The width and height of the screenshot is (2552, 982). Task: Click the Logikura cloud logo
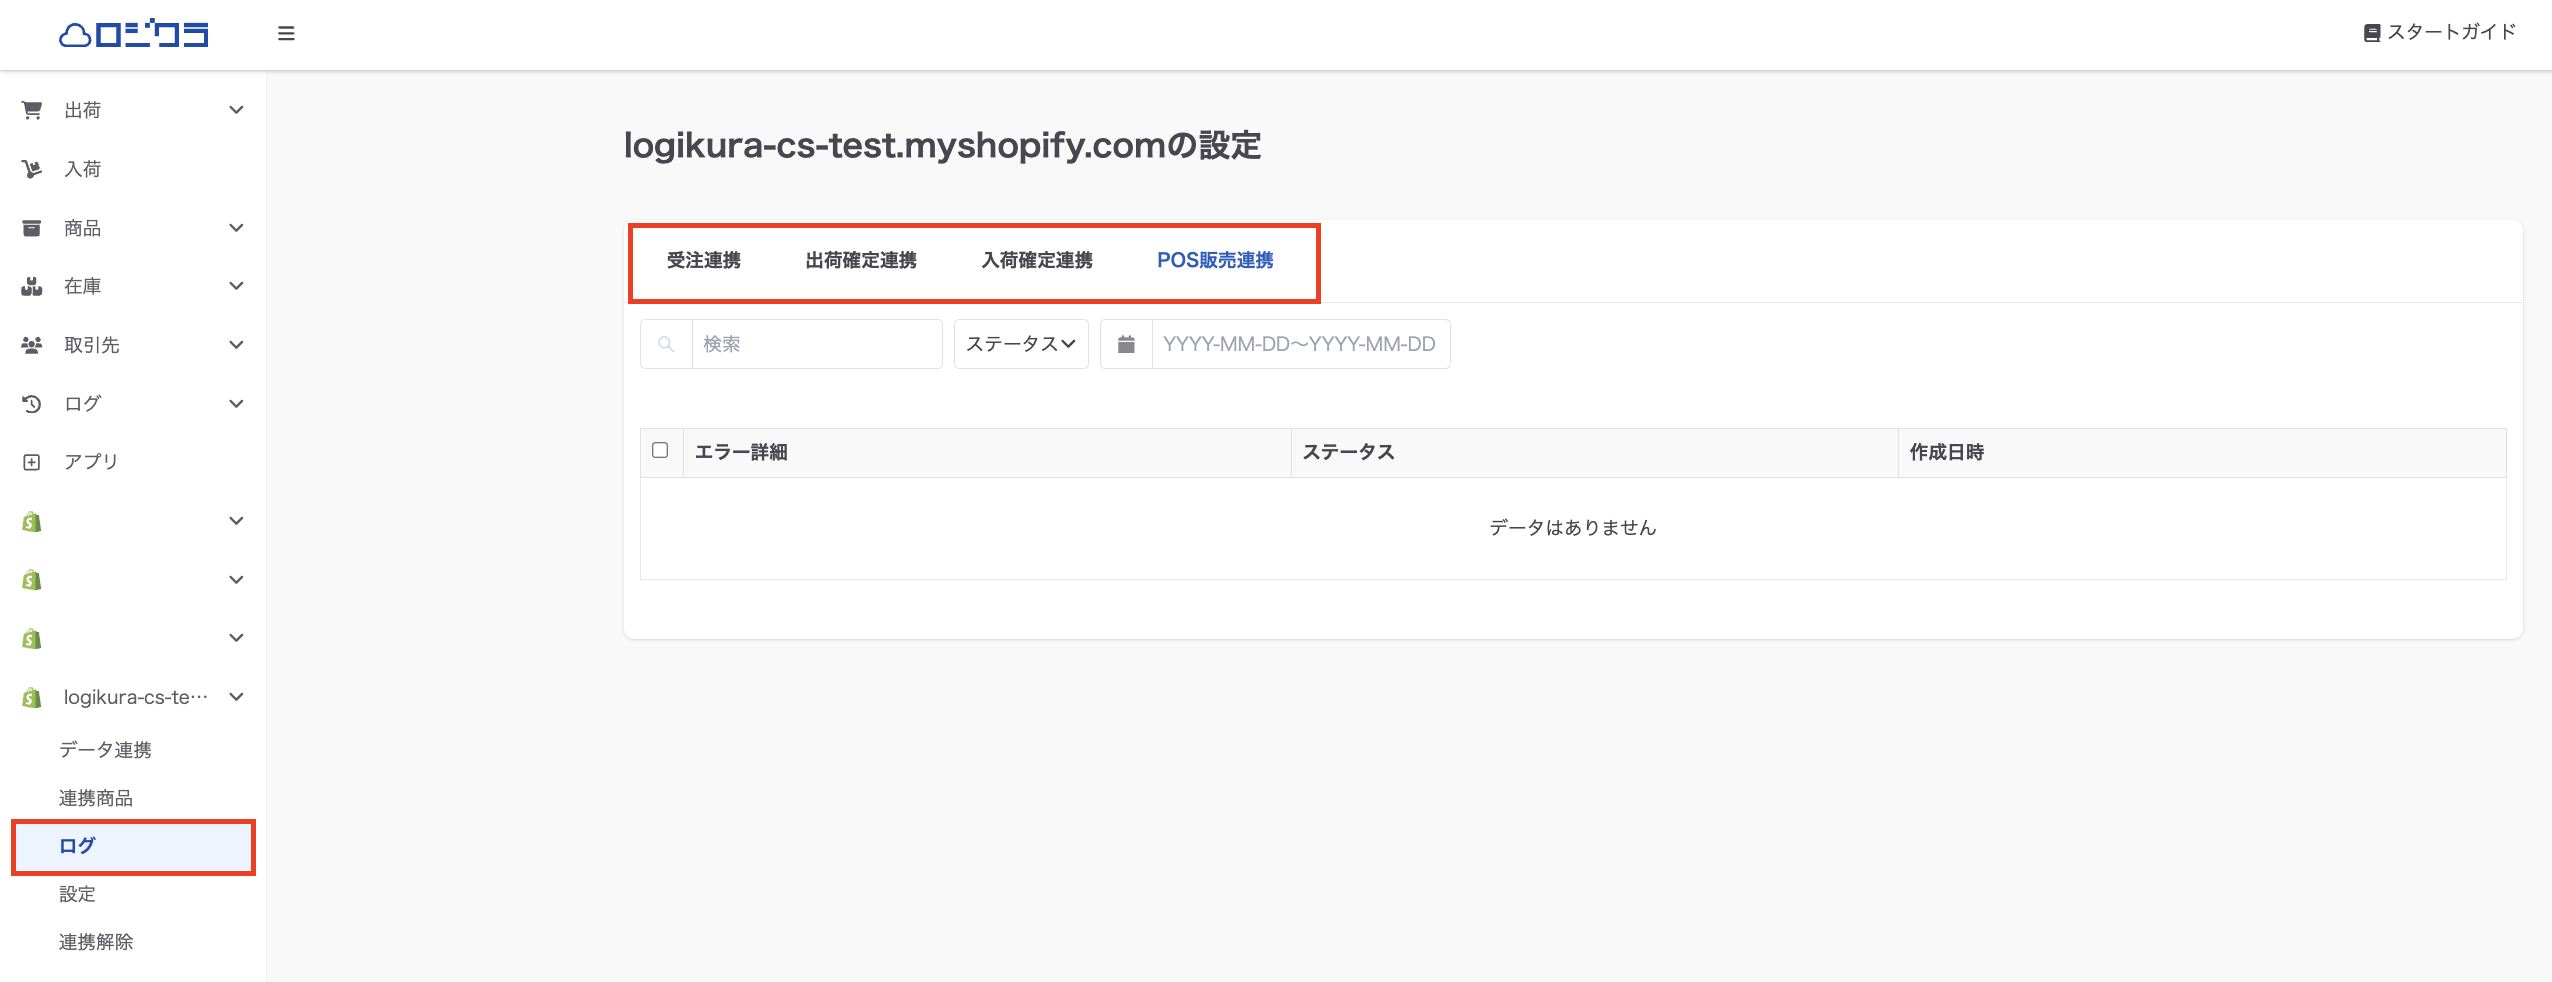[x=134, y=35]
